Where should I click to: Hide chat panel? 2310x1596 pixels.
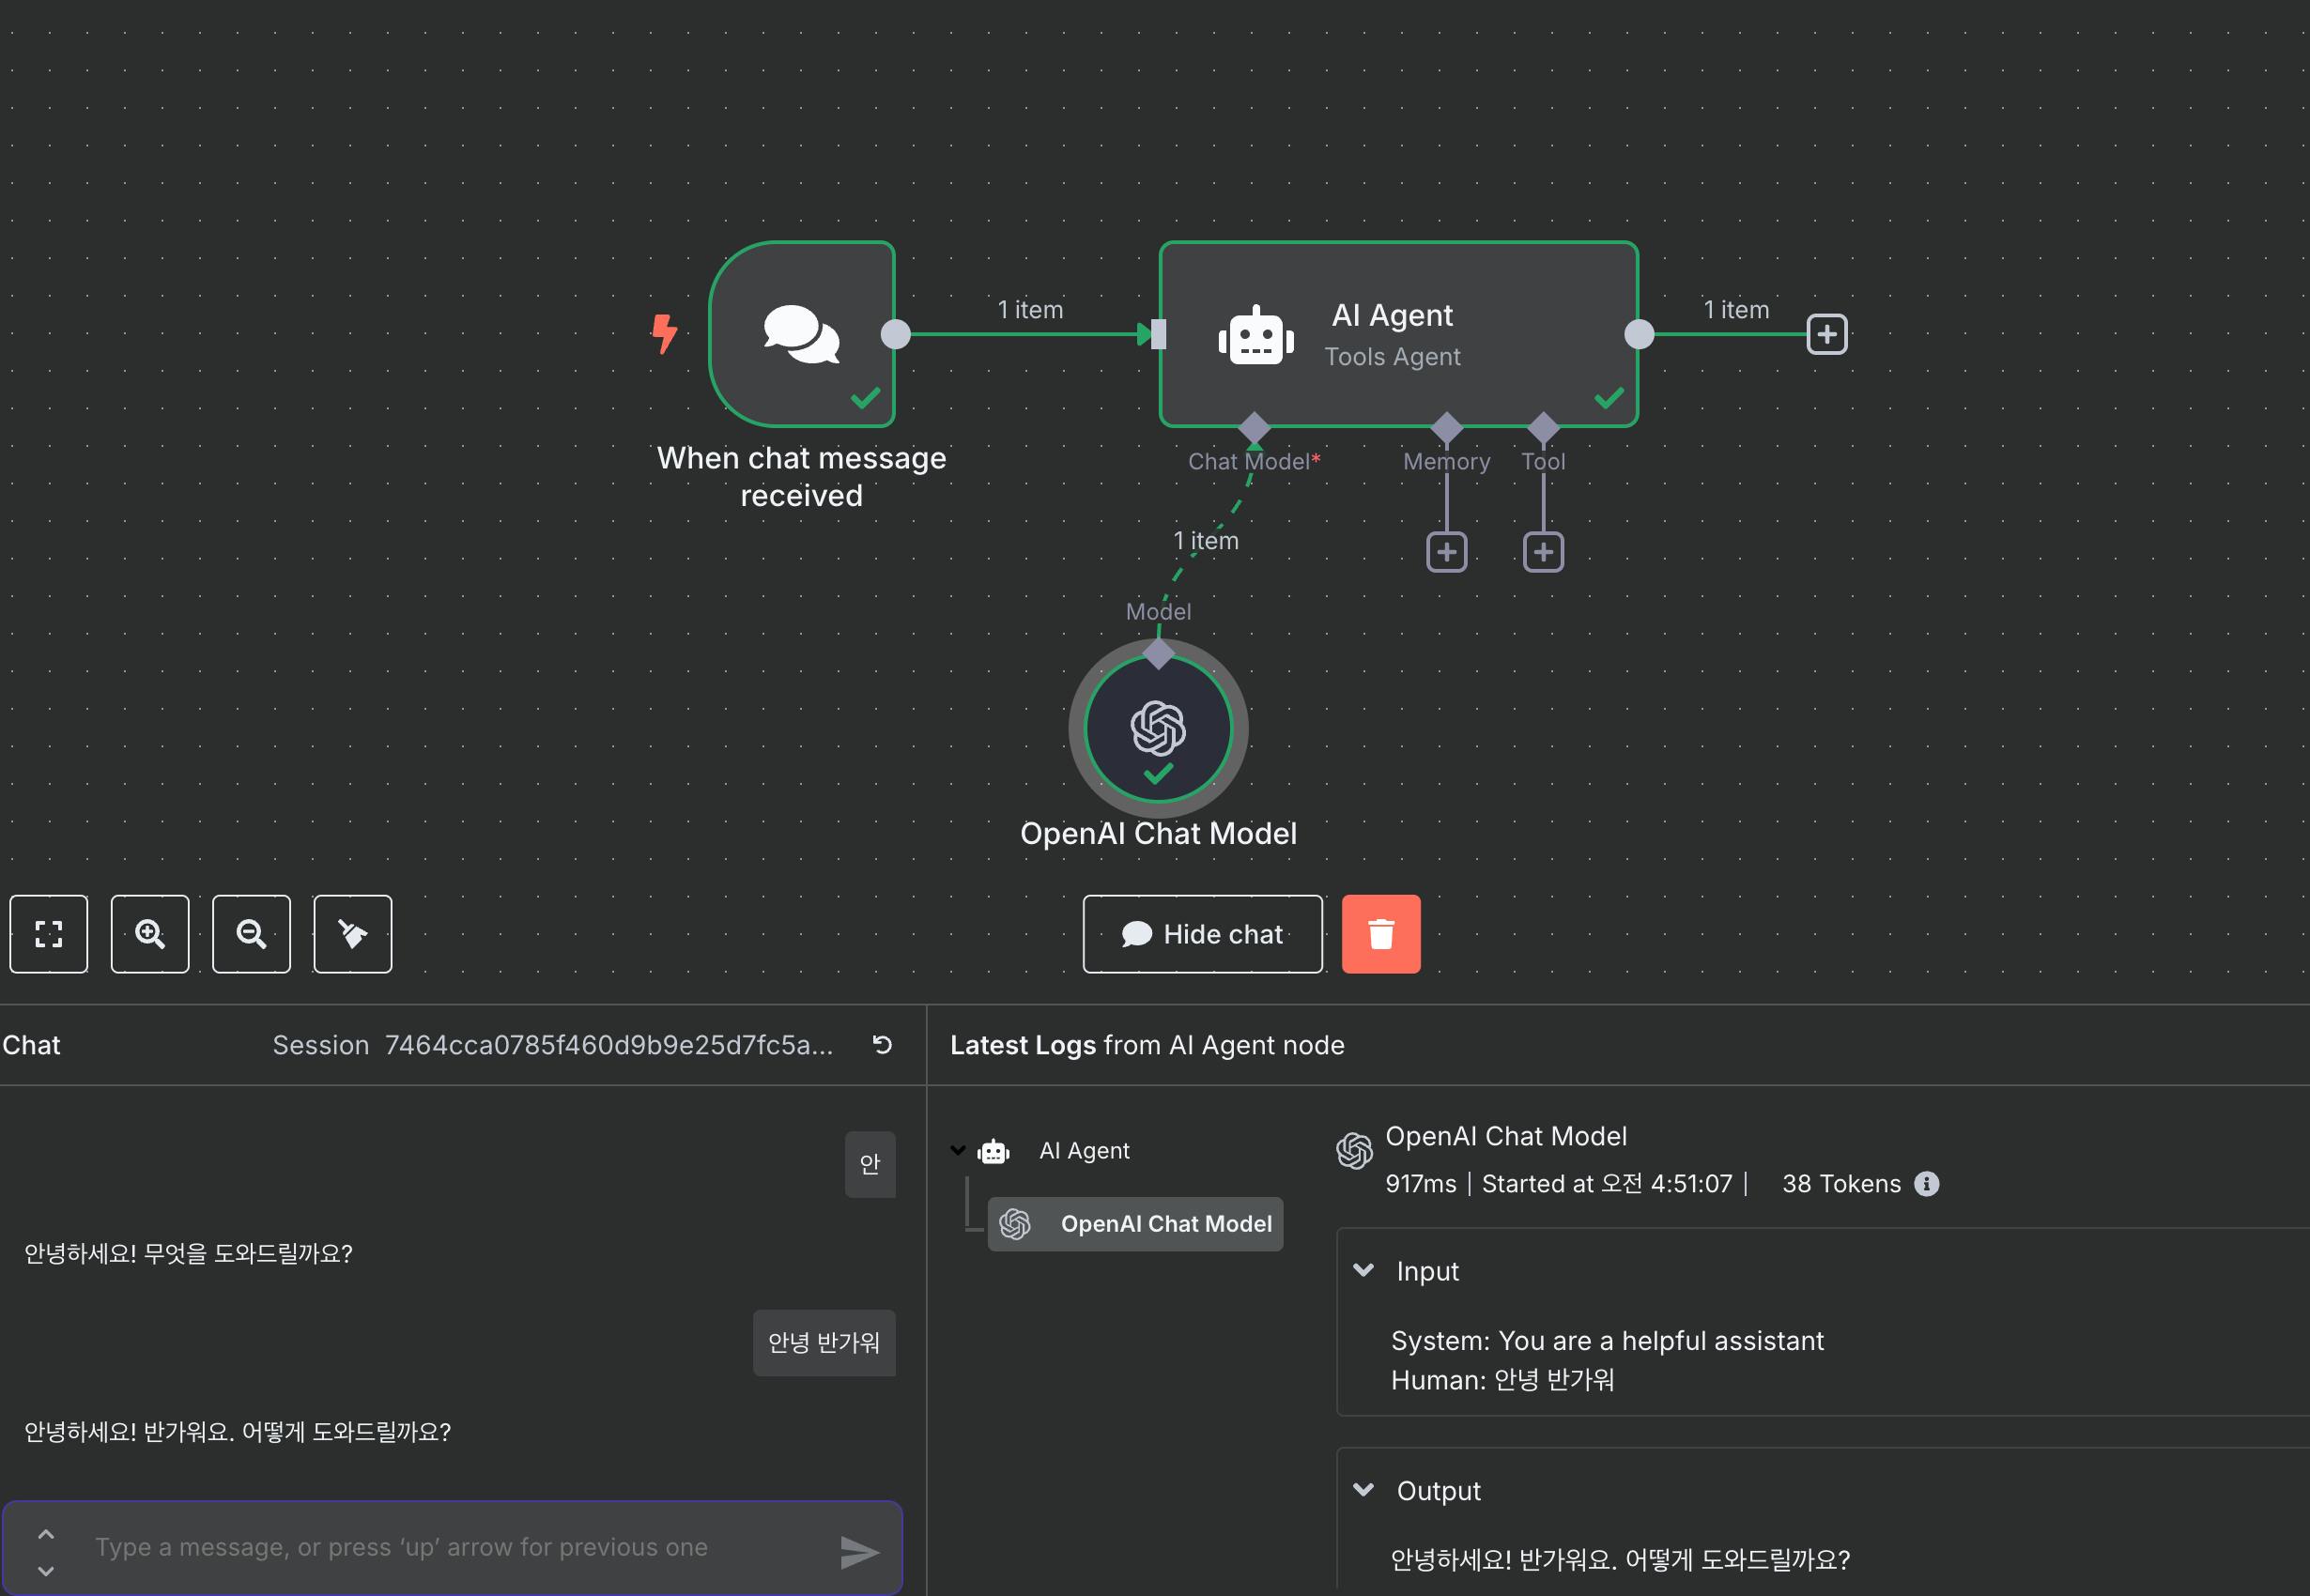pos(1203,934)
